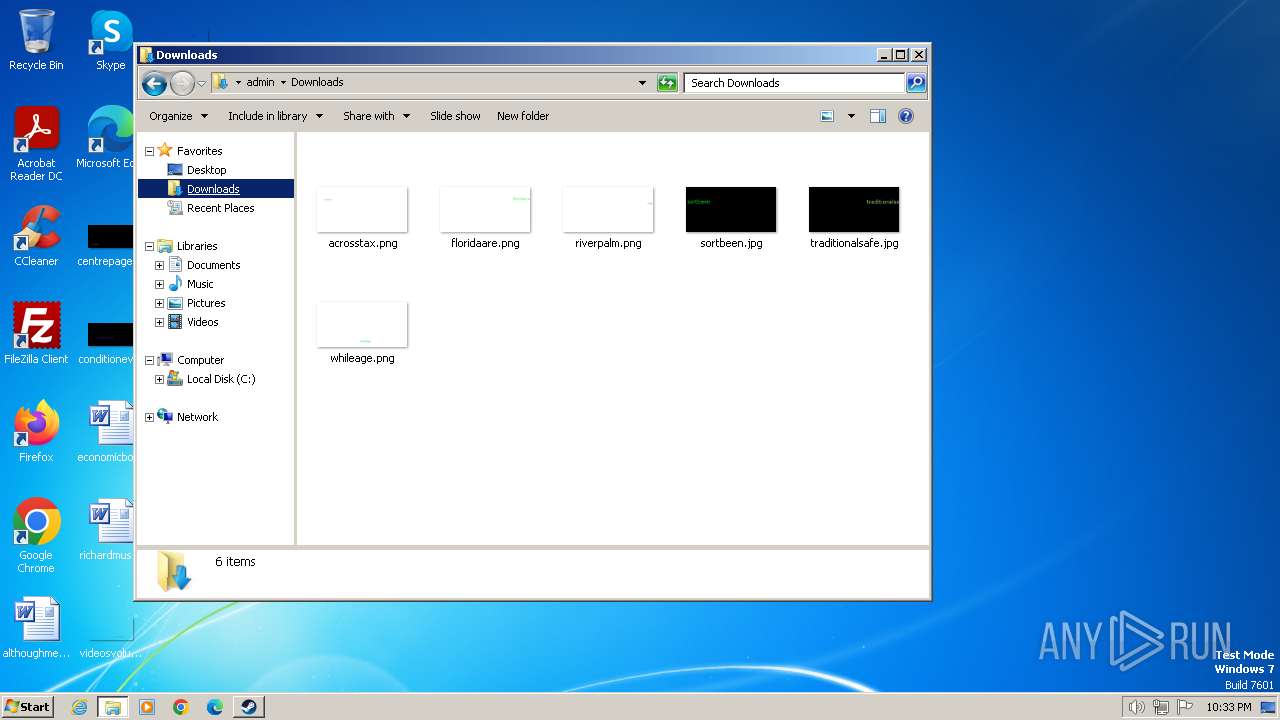Screen dimensions: 1280x720
Task: Click the File Explorer taskbar icon
Action: pyautogui.click(x=113, y=707)
